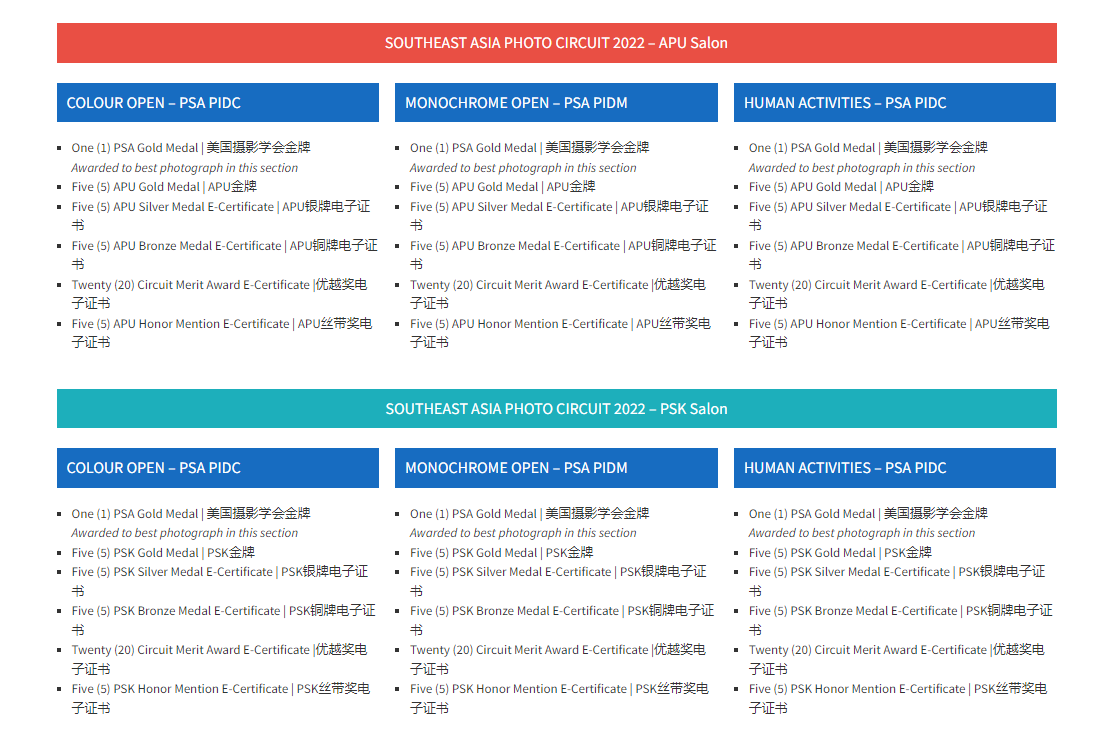This screenshot has height=740, width=1113.
Task: Highlight APU Silver Medal E-Certificate in Human Activities column
Action: (x=898, y=216)
